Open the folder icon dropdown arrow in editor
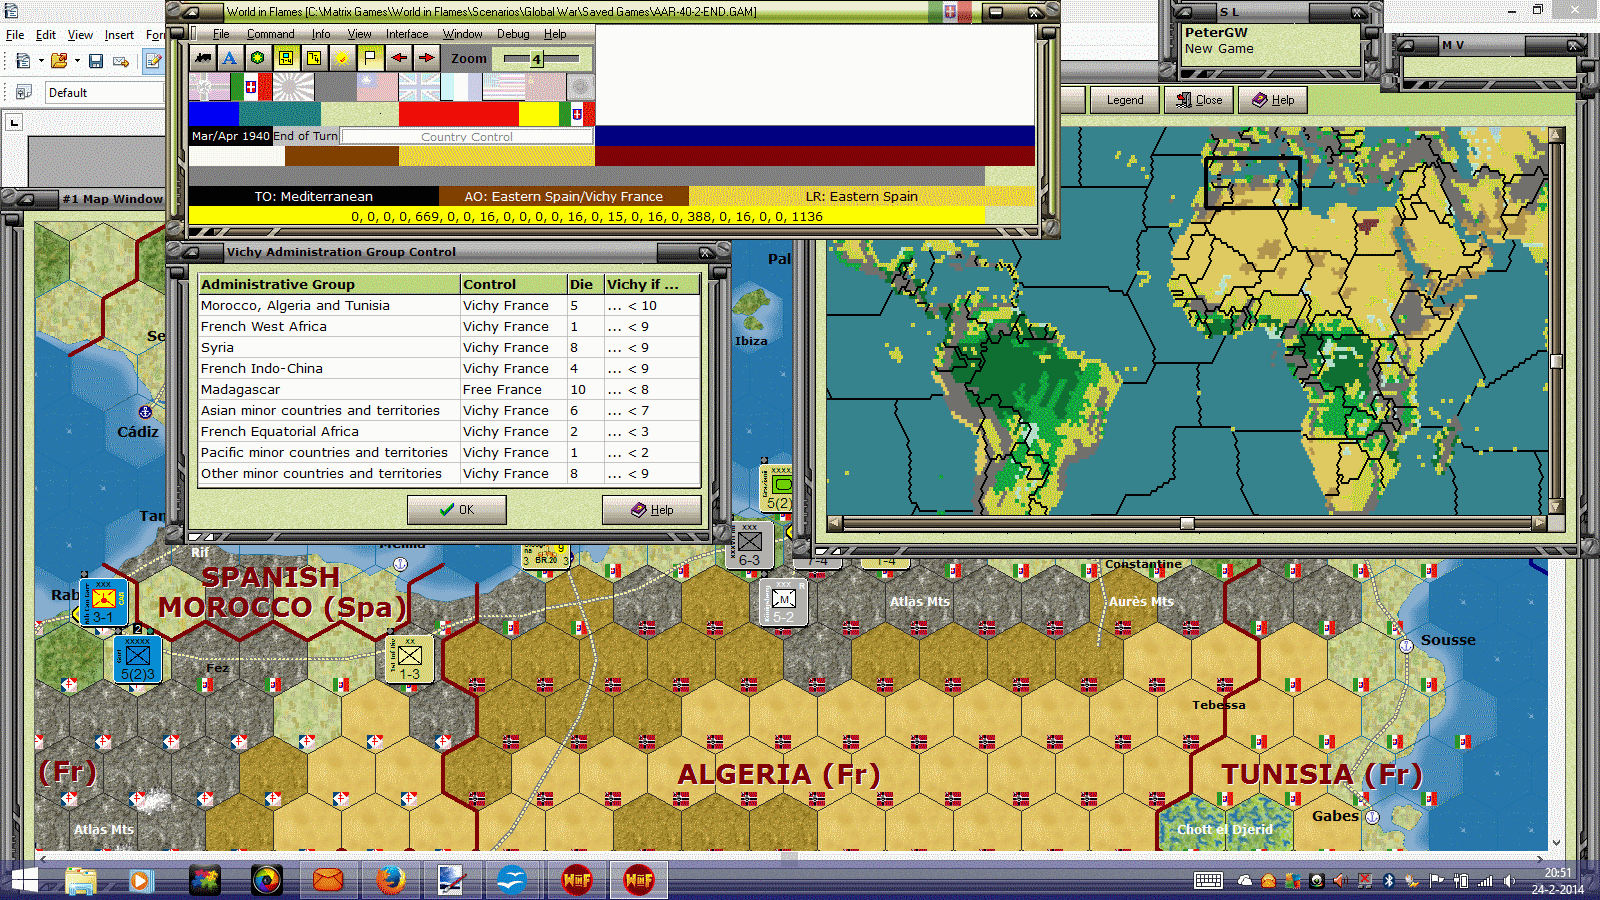The height and width of the screenshot is (900, 1600). click(x=77, y=61)
